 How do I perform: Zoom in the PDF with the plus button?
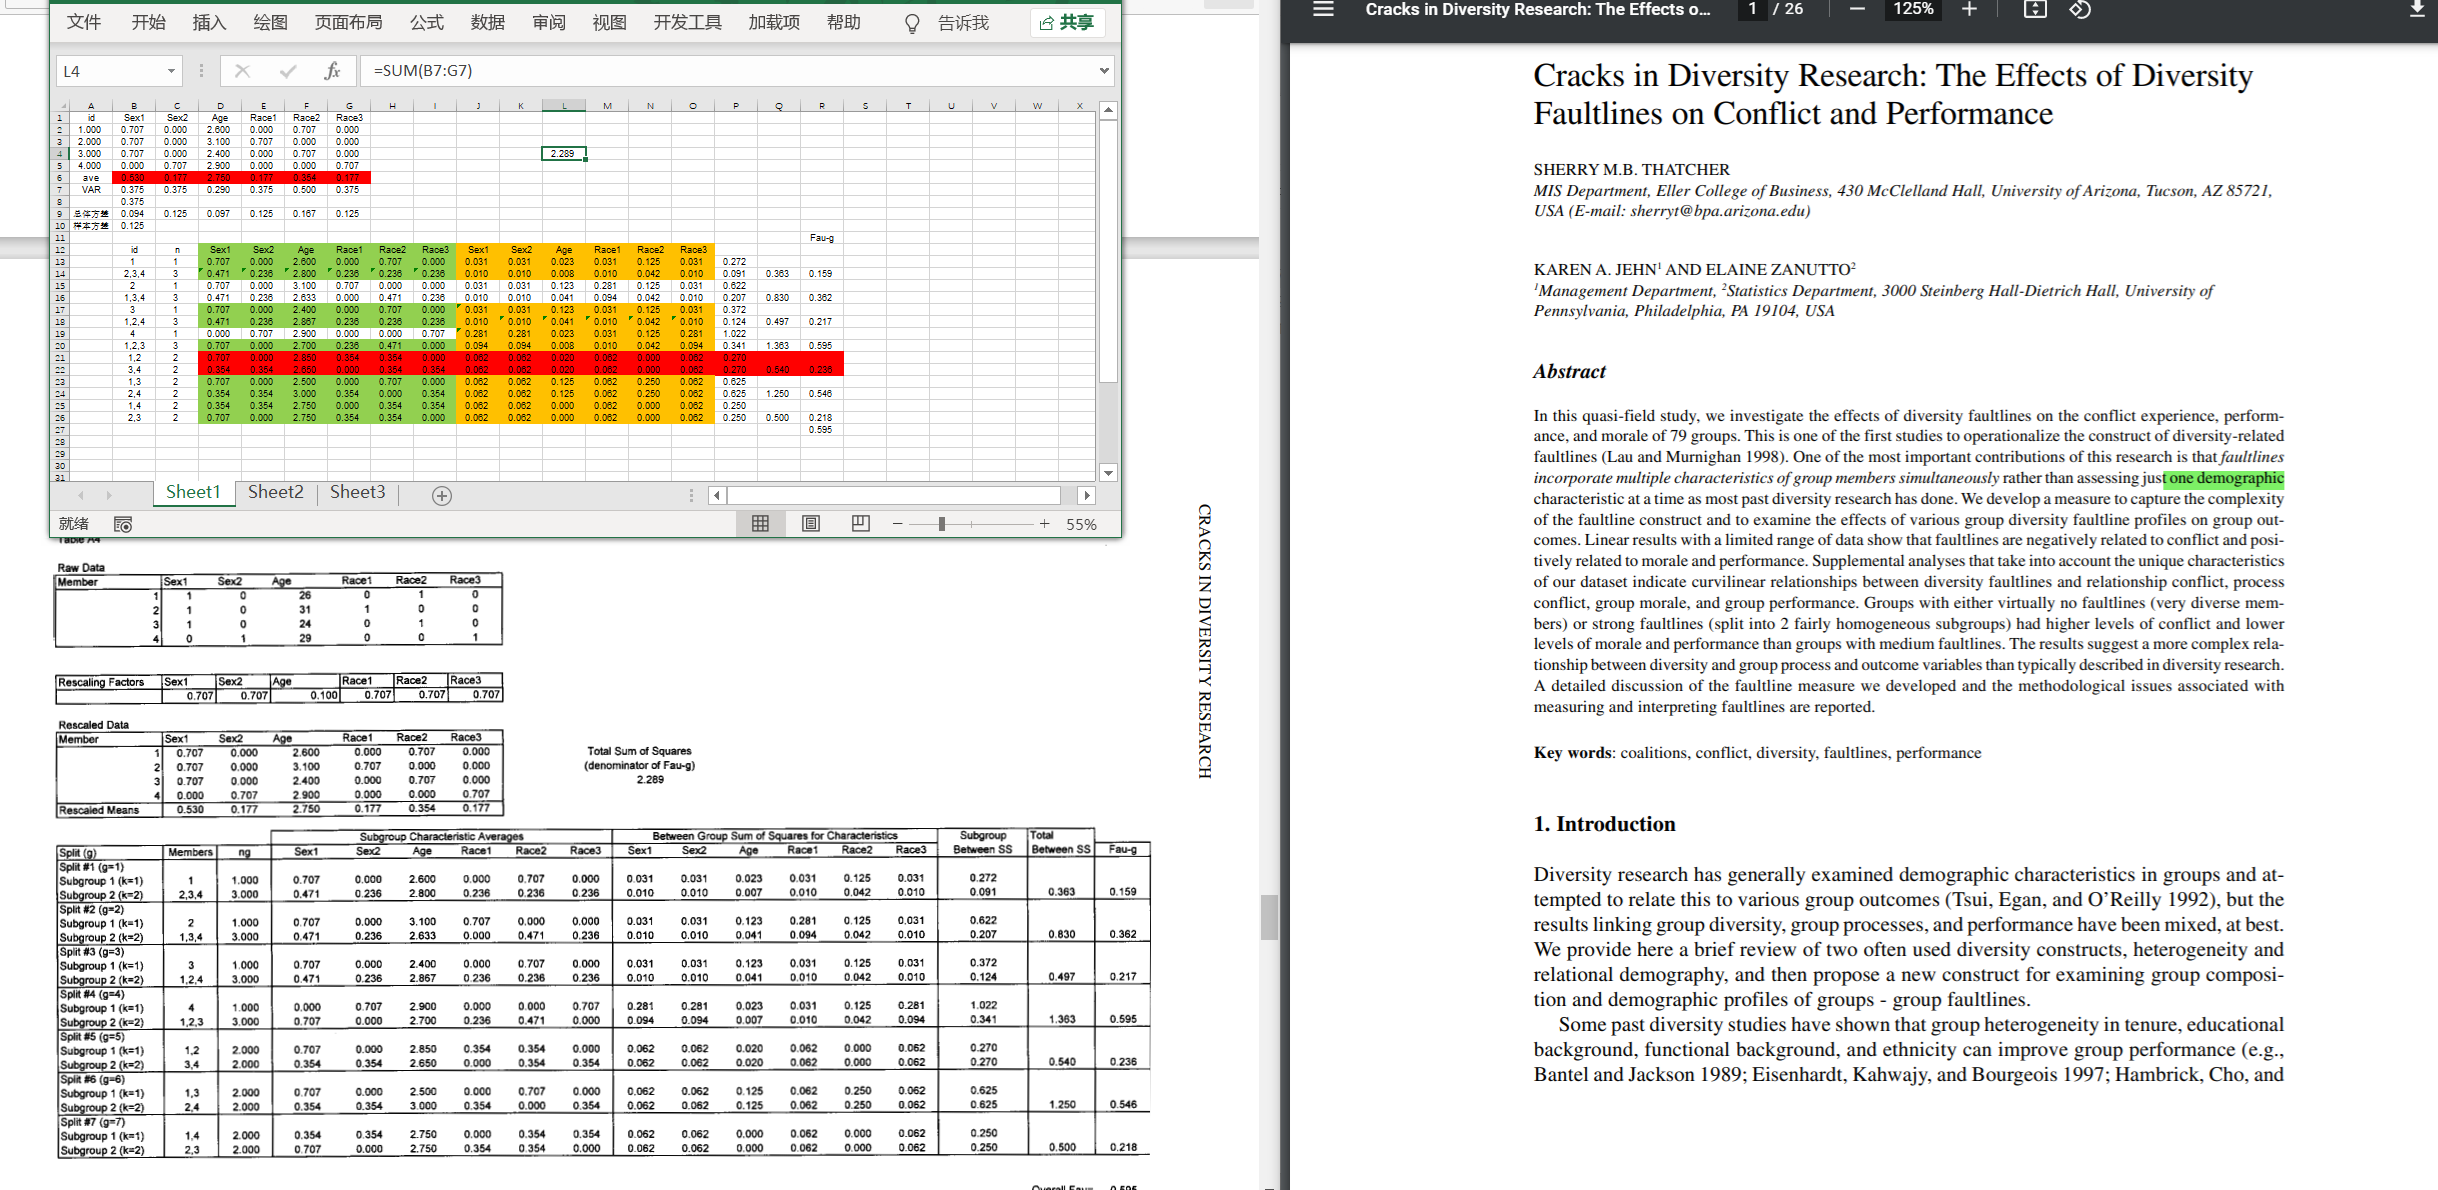[x=1969, y=10]
